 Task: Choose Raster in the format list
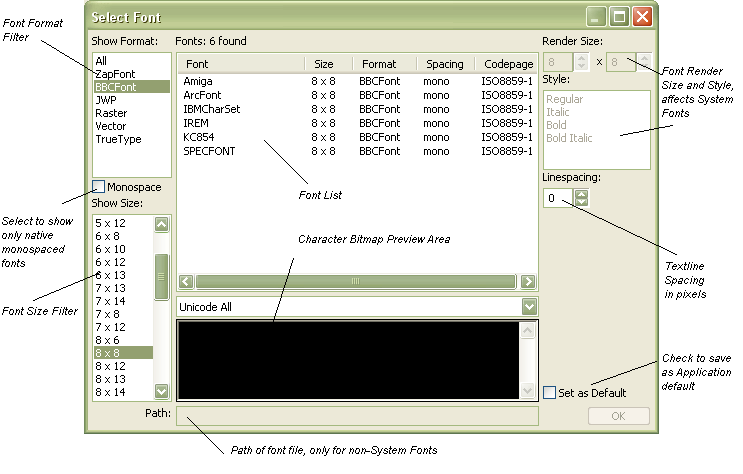point(111,113)
